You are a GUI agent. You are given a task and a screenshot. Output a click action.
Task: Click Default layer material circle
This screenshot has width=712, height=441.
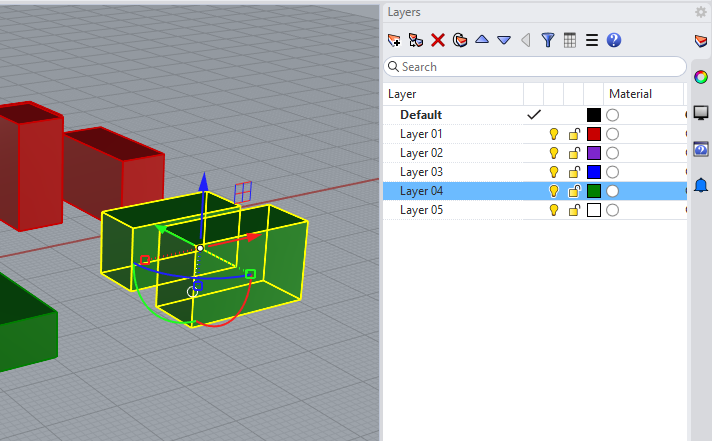pos(613,115)
